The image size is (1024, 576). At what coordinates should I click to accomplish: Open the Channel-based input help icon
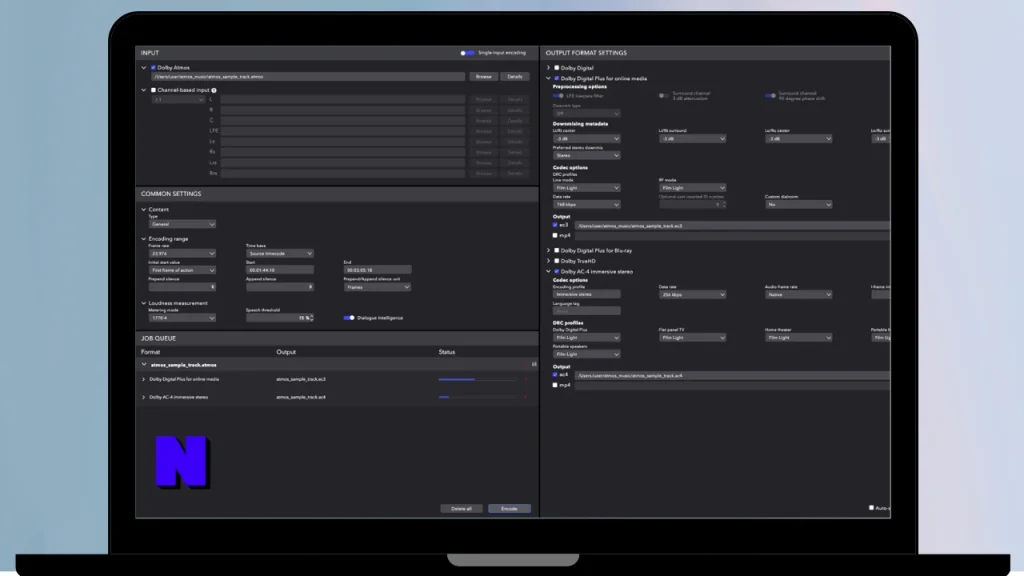pyautogui.click(x=214, y=90)
